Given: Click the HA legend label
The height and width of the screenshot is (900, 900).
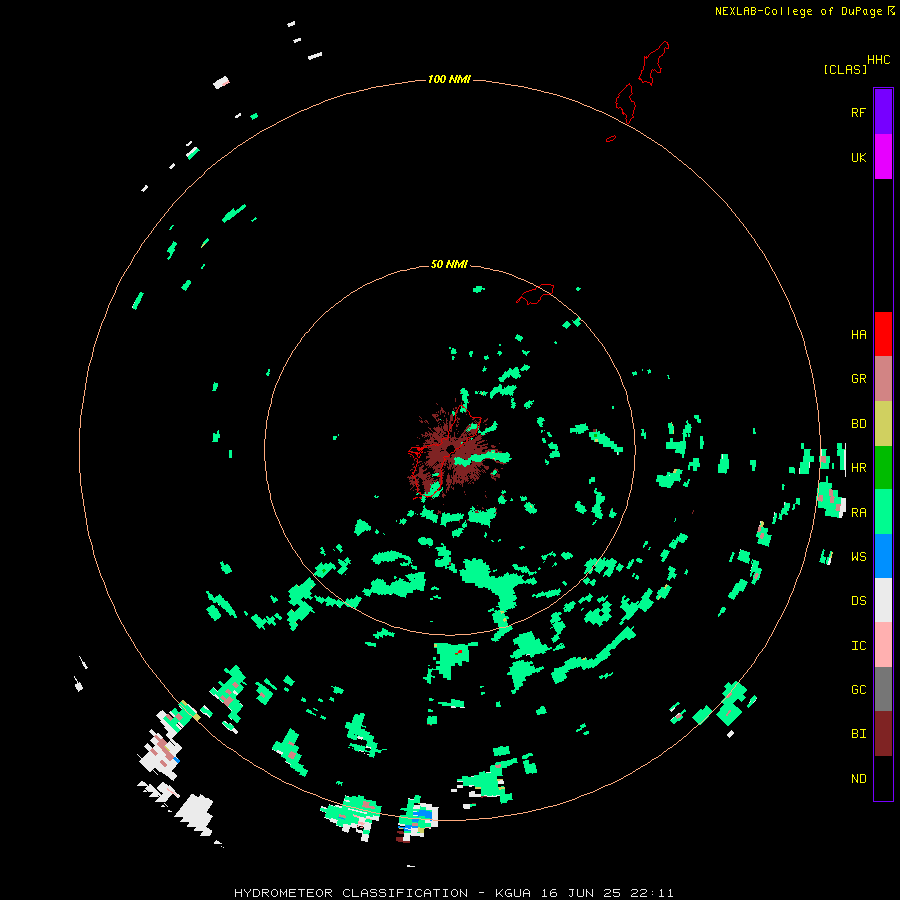Looking at the screenshot, I should 858,335.
